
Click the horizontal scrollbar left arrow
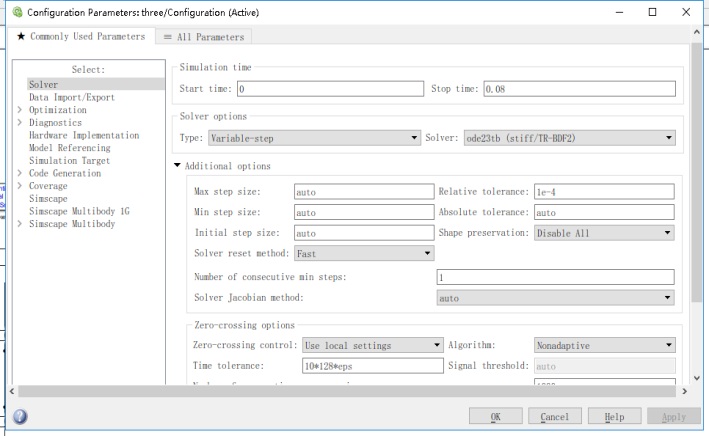pos(12,391)
